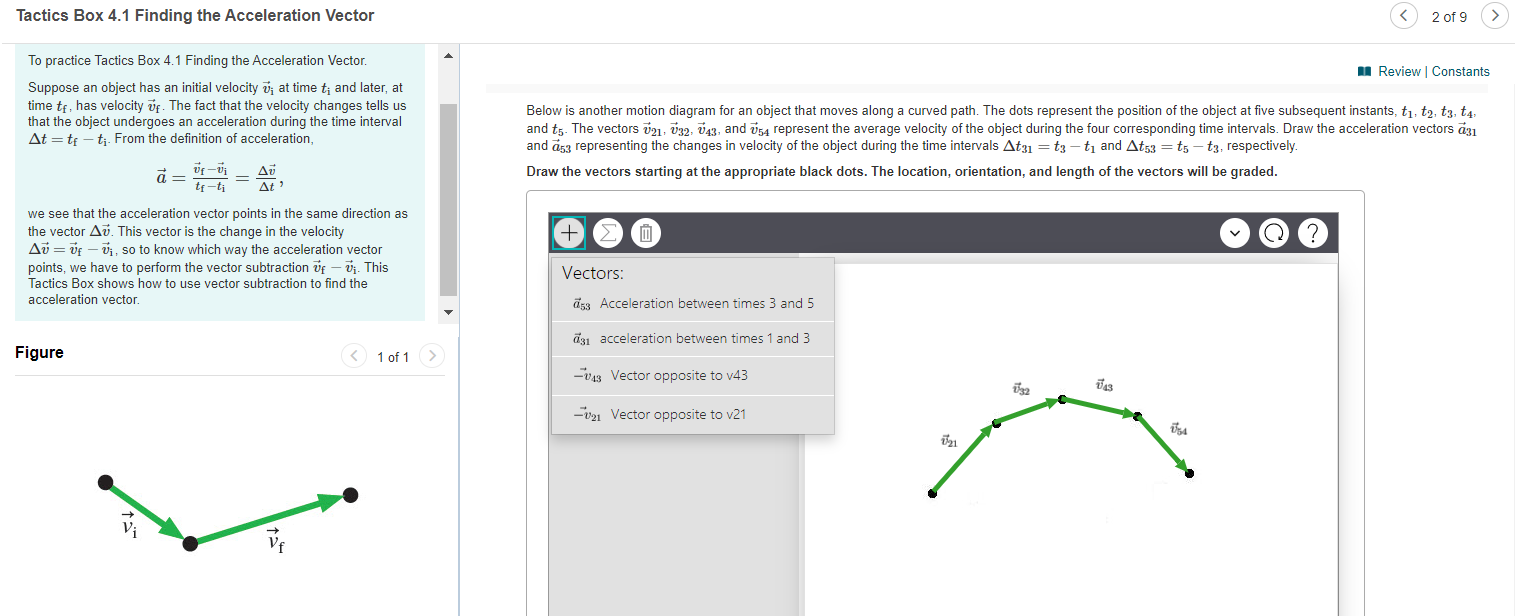This screenshot has height=616, width=1515.
Task: Click the Review book icon
Action: pos(1366,71)
